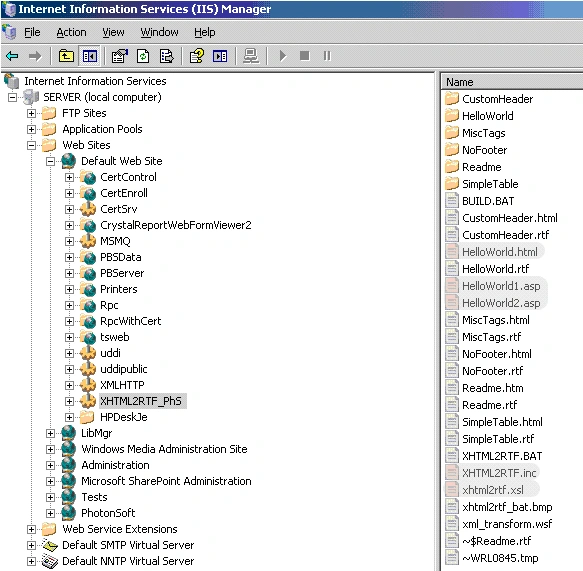Select the PBServer tree item
The width and height of the screenshot is (583, 571).
(x=122, y=273)
